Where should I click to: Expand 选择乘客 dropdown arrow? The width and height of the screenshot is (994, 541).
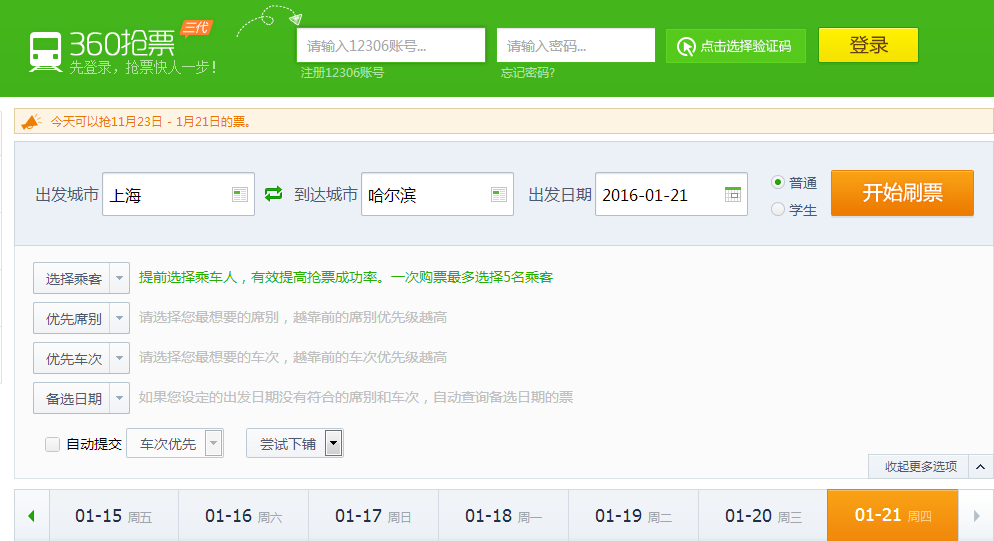(x=119, y=278)
